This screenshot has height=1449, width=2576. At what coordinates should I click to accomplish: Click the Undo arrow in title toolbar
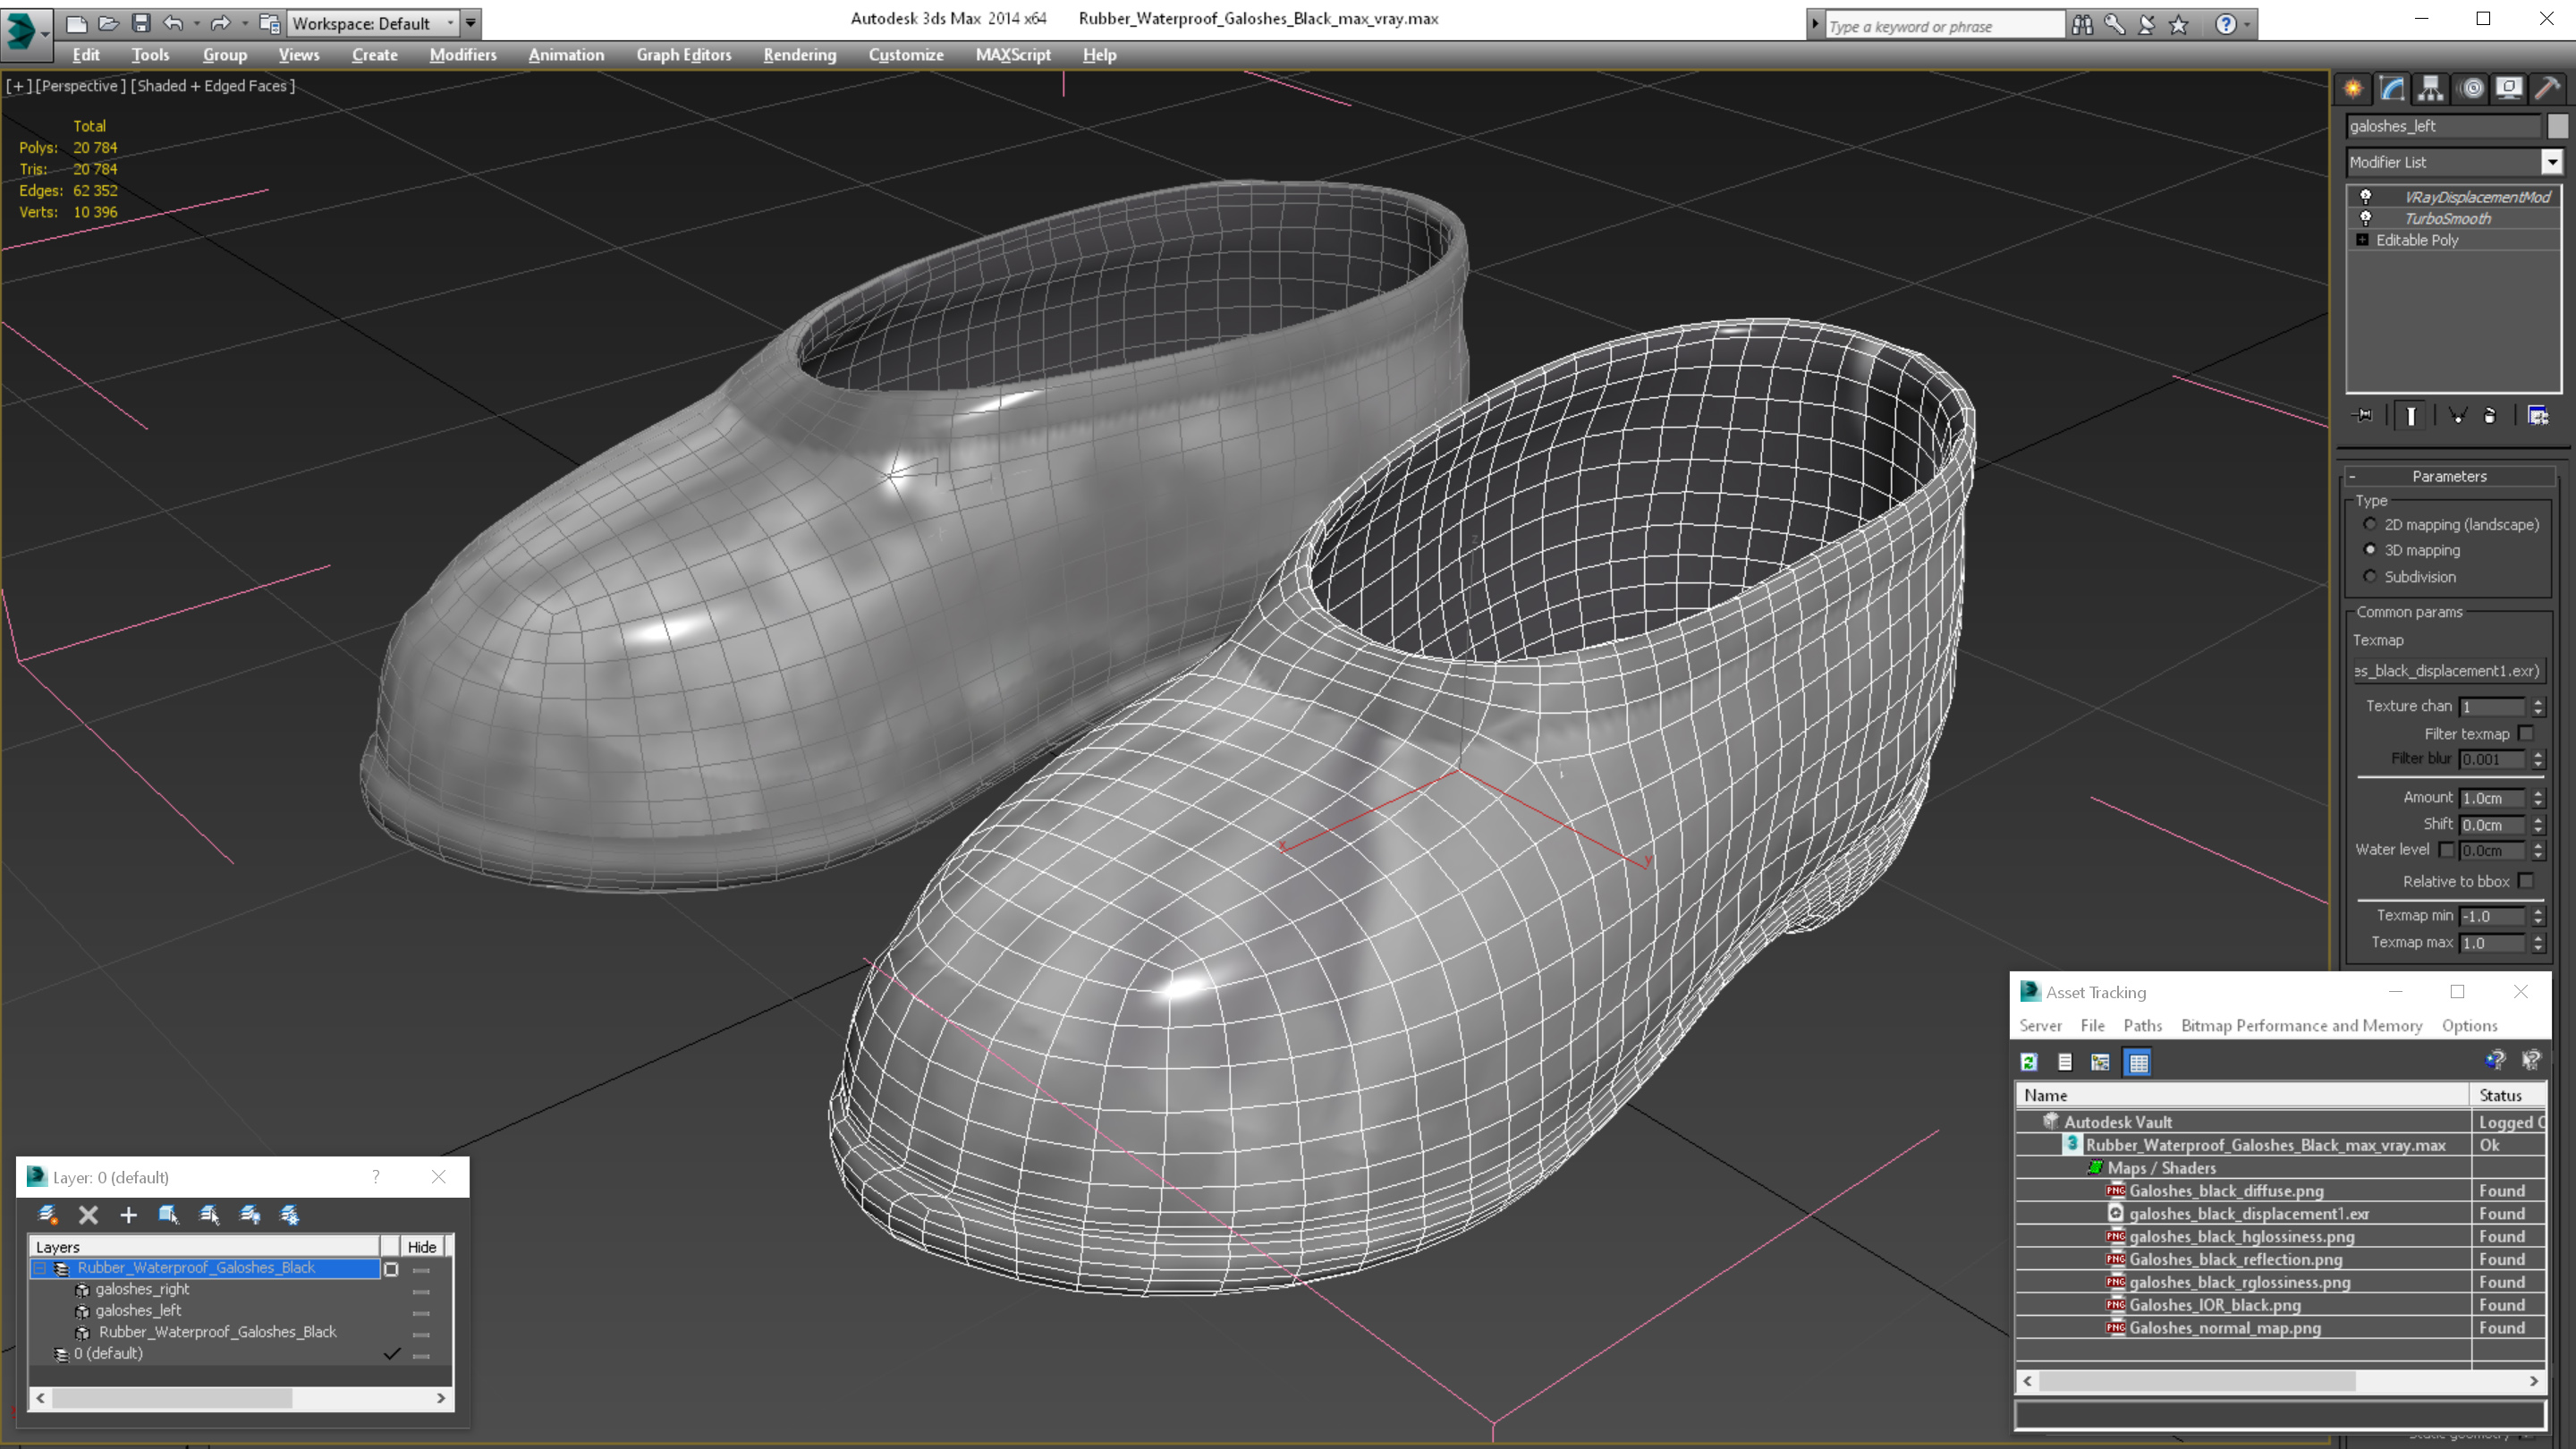[x=174, y=23]
